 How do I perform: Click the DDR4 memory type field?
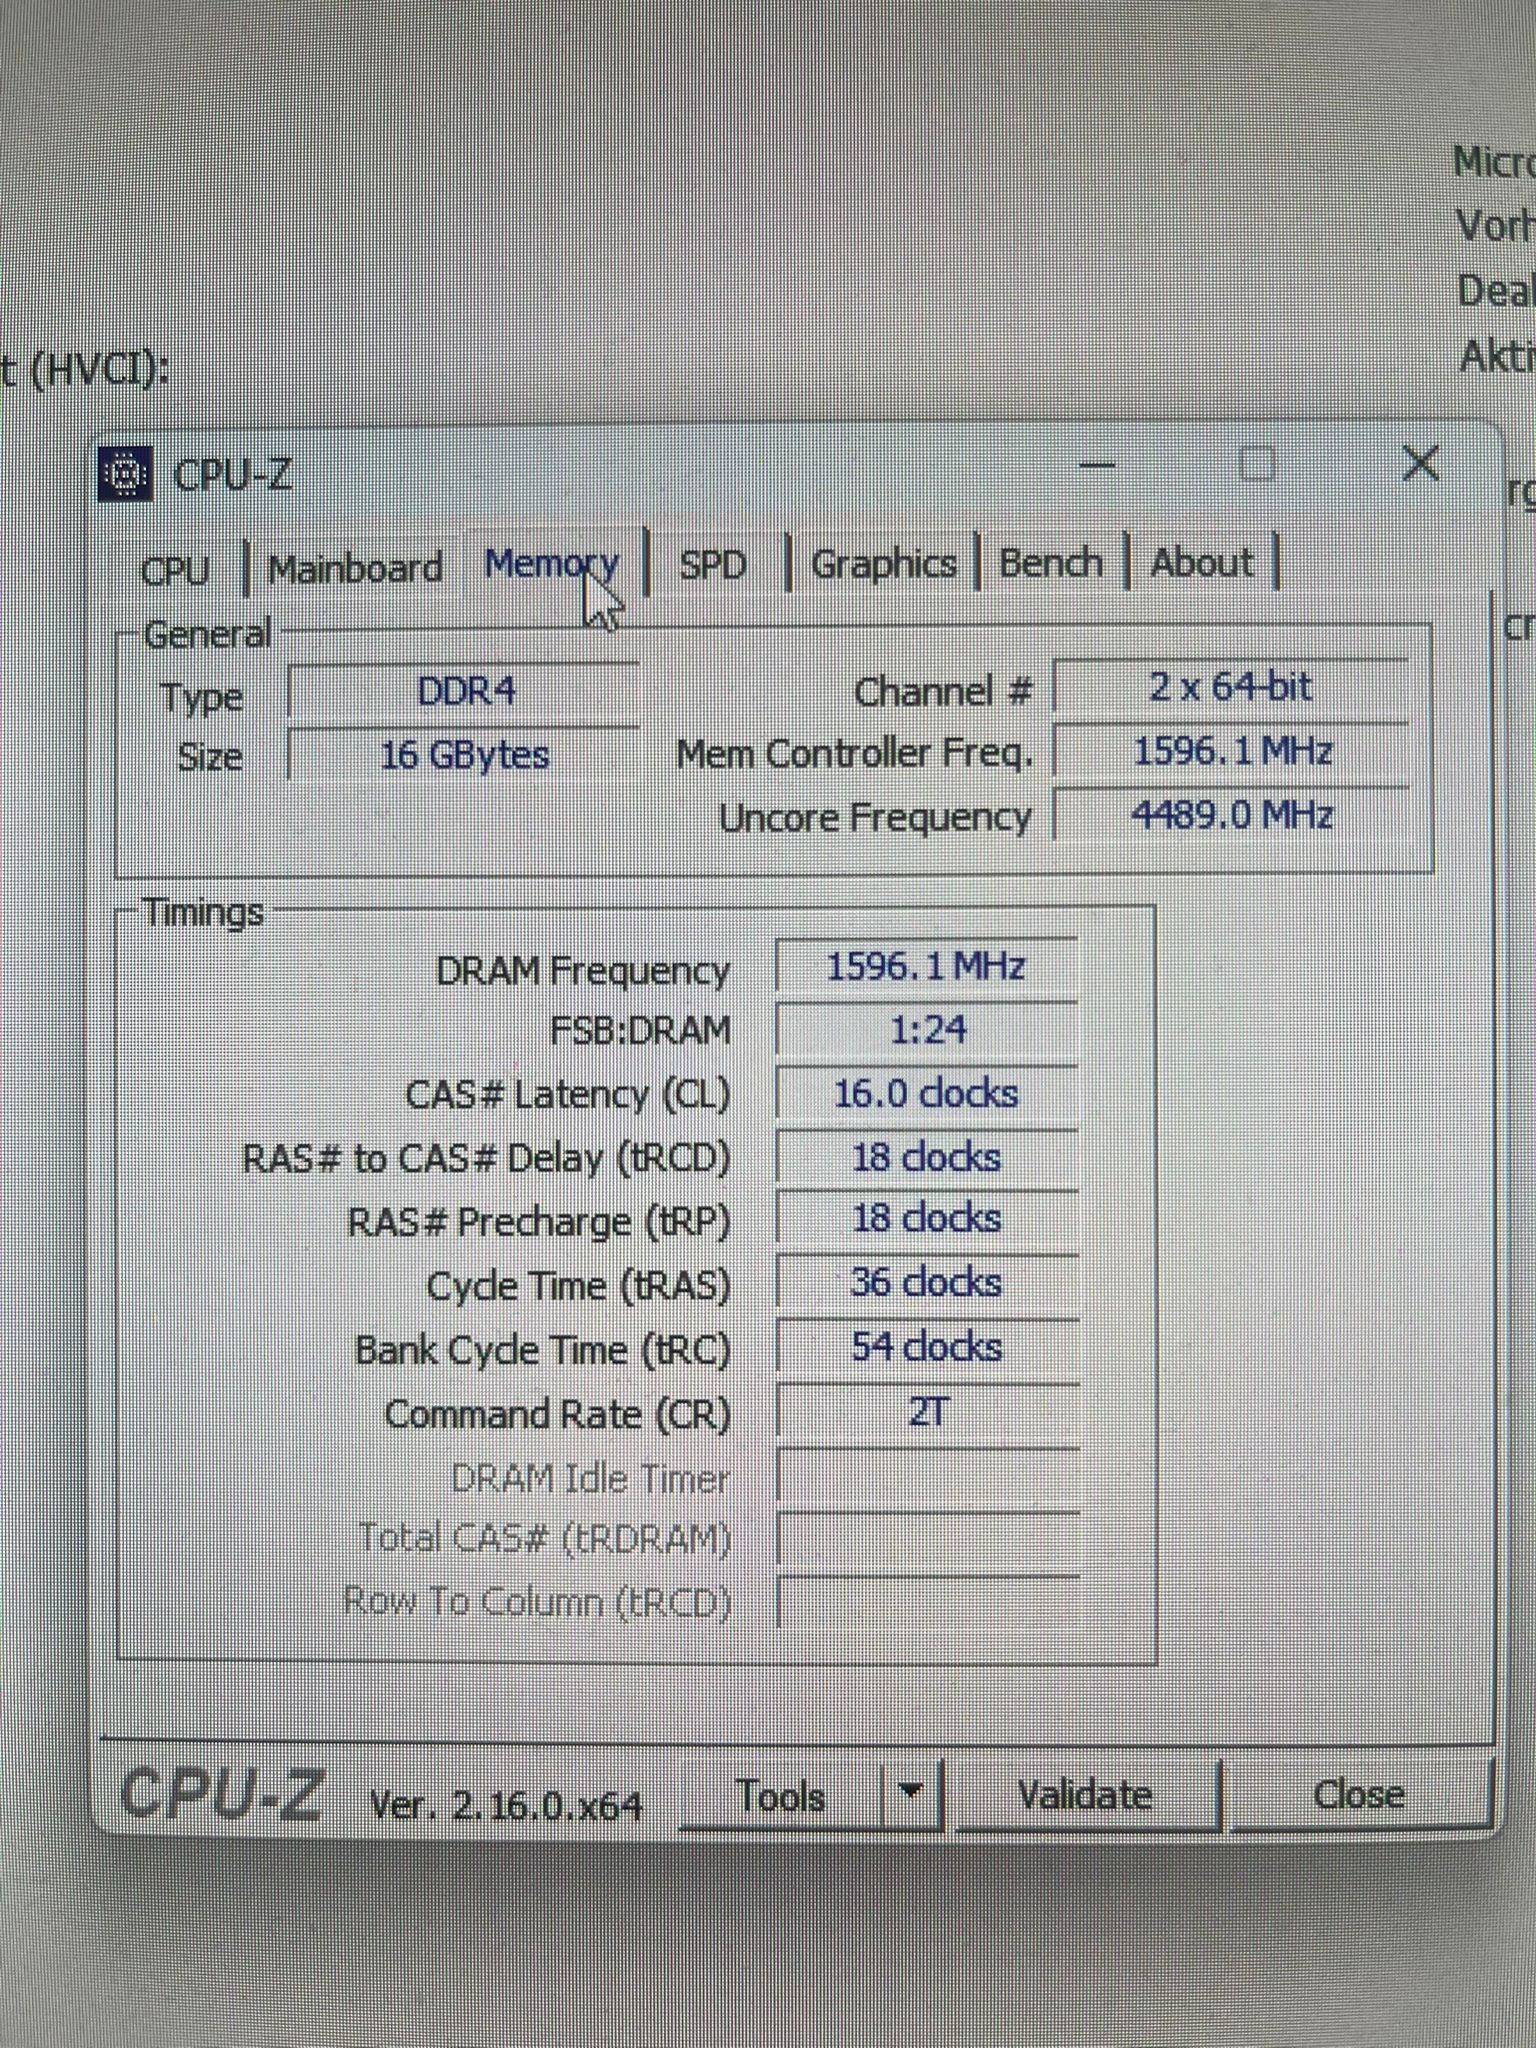point(464,691)
